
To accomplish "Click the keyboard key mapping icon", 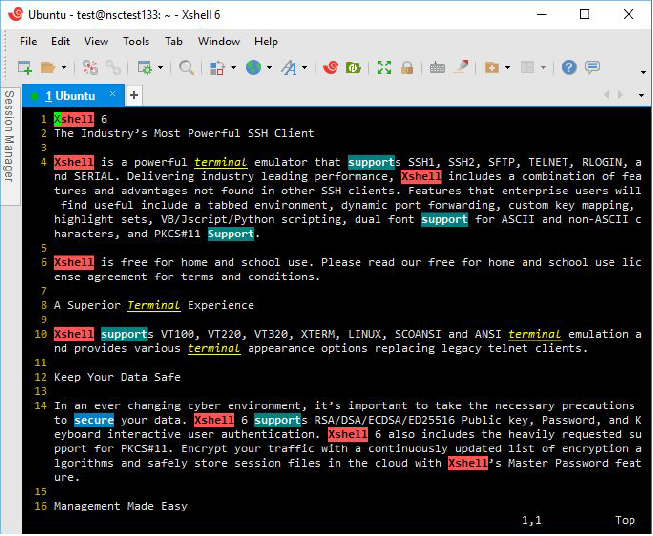I will tap(437, 67).
